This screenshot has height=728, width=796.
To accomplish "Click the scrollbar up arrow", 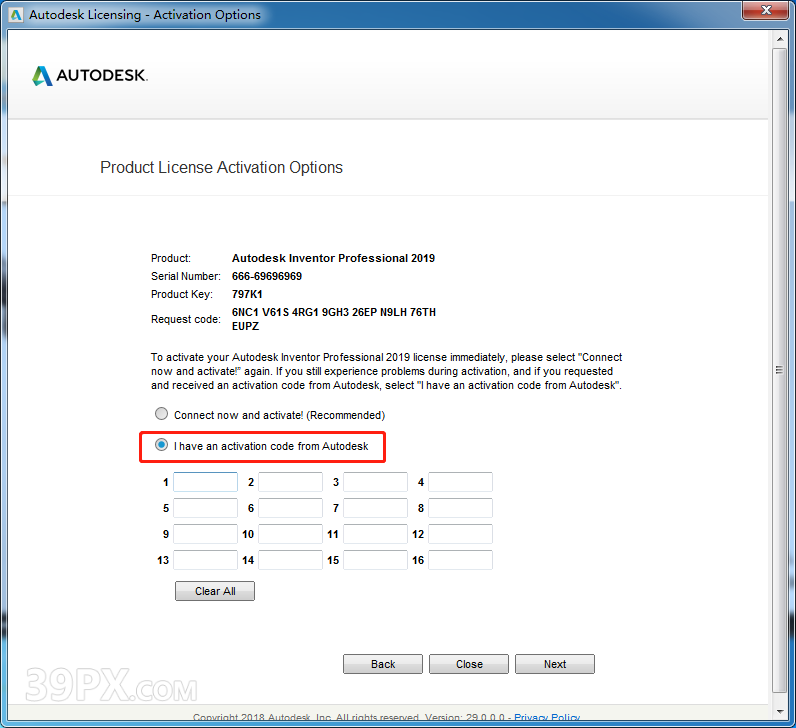I will tap(780, 39).
